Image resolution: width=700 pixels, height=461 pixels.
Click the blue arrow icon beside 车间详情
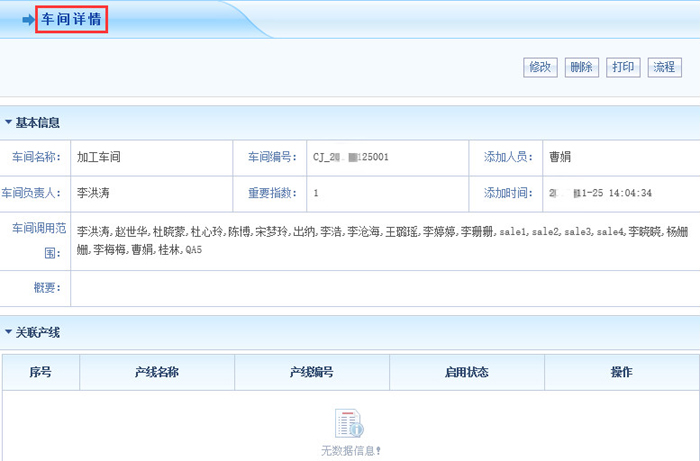coord(28,20)
